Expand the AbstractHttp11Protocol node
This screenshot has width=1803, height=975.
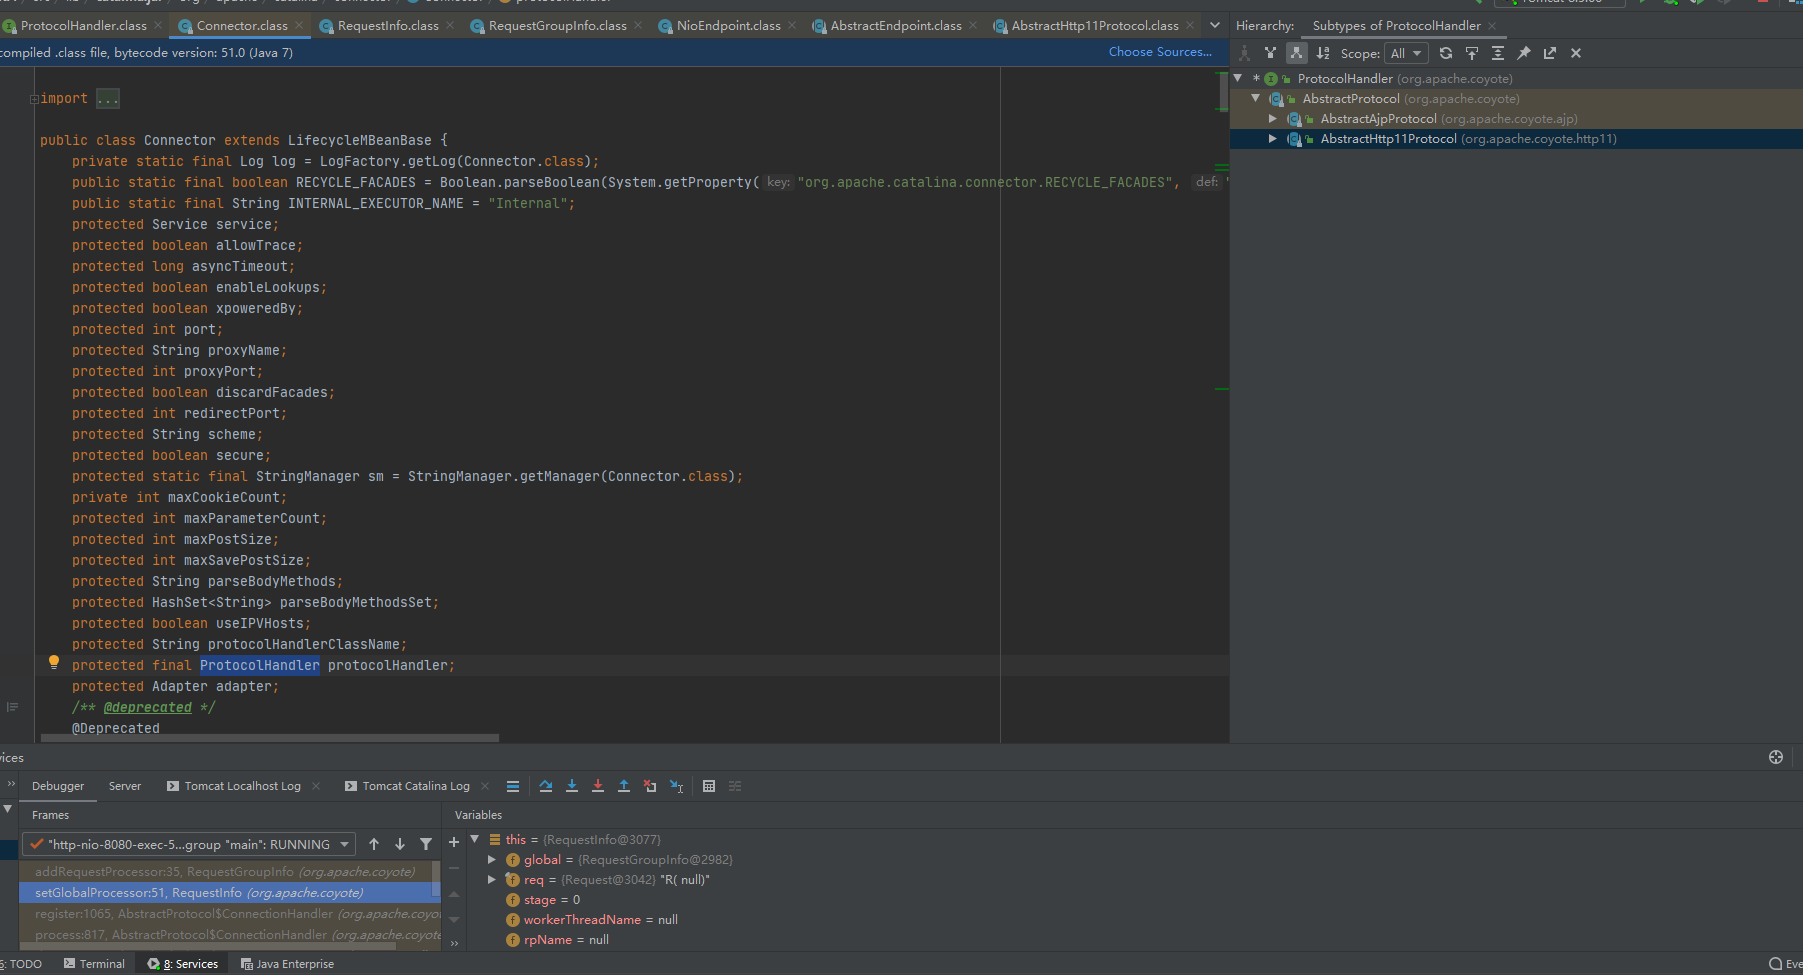(1273, 139)
